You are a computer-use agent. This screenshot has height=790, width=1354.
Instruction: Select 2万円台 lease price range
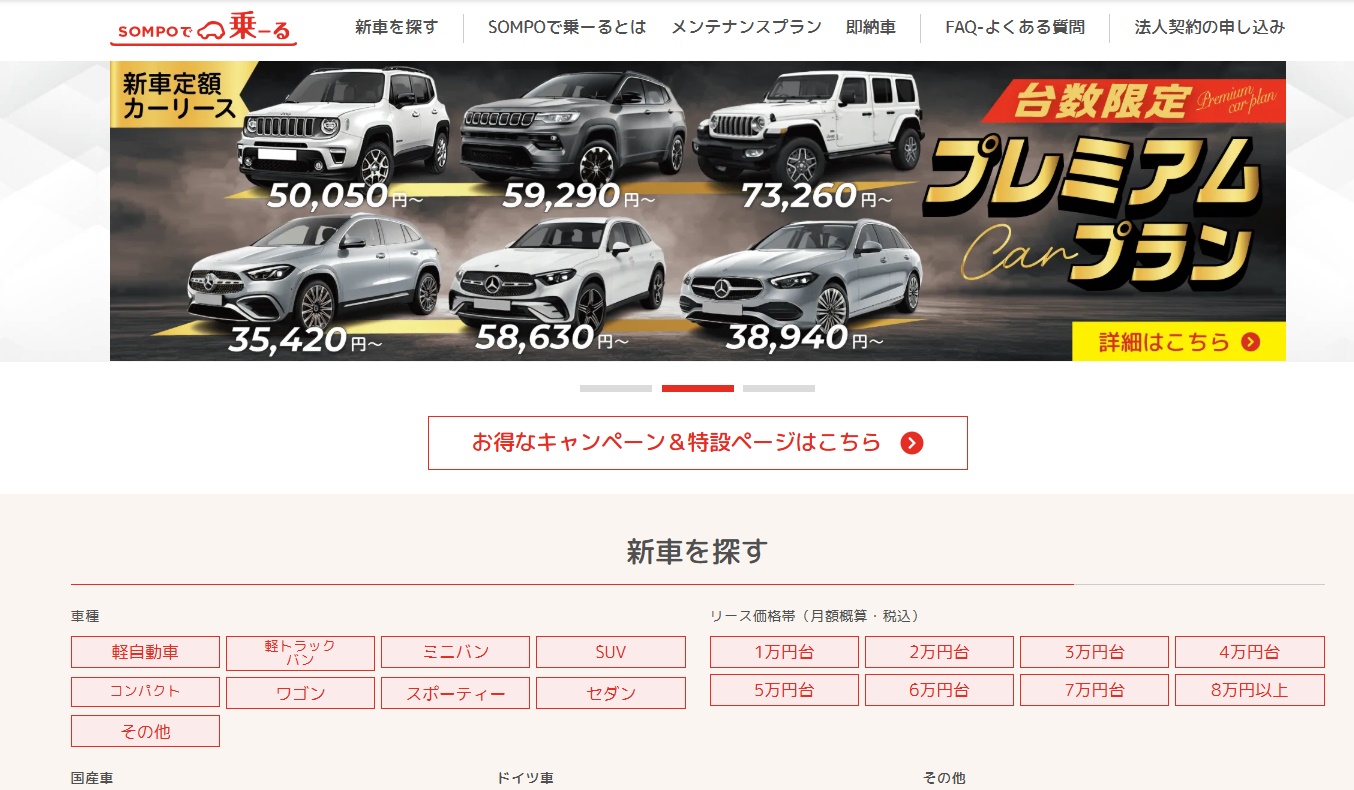(x=939, y=652)
